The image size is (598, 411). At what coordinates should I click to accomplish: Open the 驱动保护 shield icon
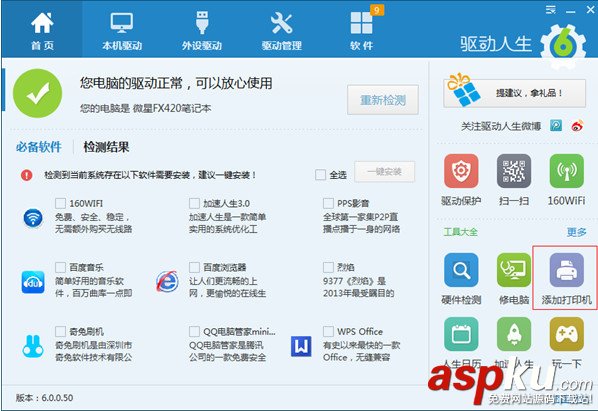(461, 171)
